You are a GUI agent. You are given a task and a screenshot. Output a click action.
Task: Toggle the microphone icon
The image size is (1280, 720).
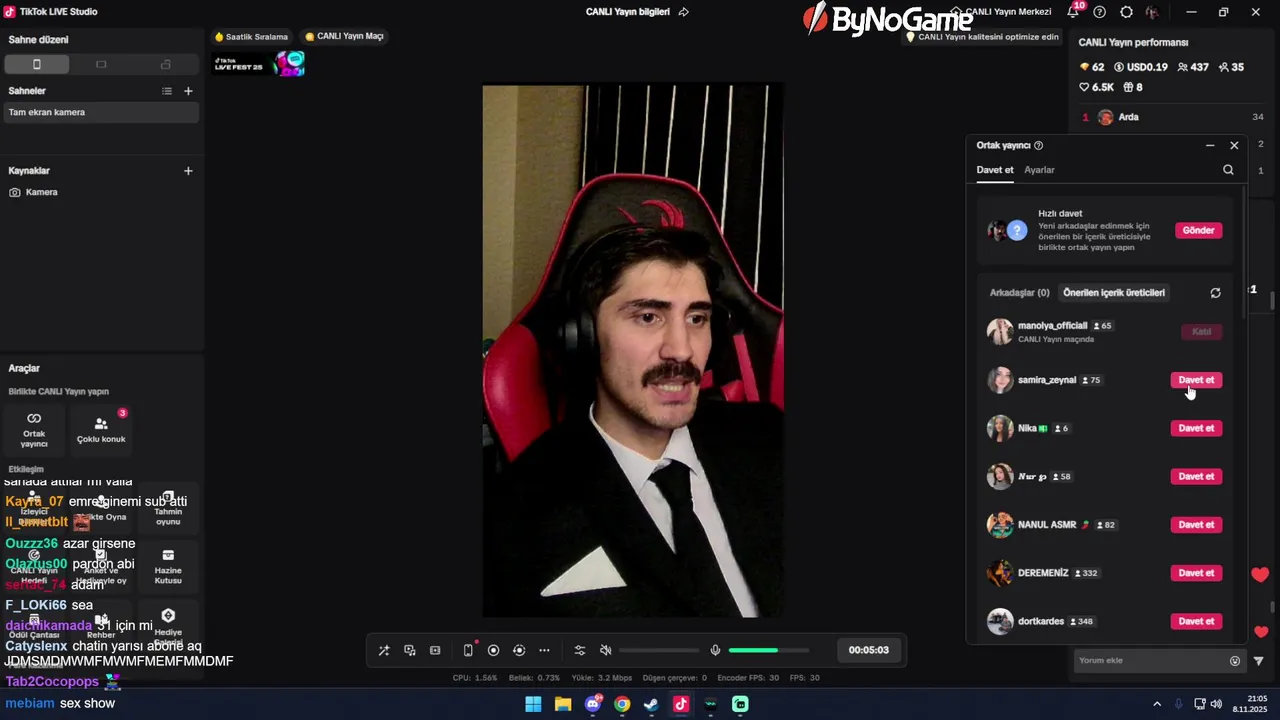coord(715,650)
